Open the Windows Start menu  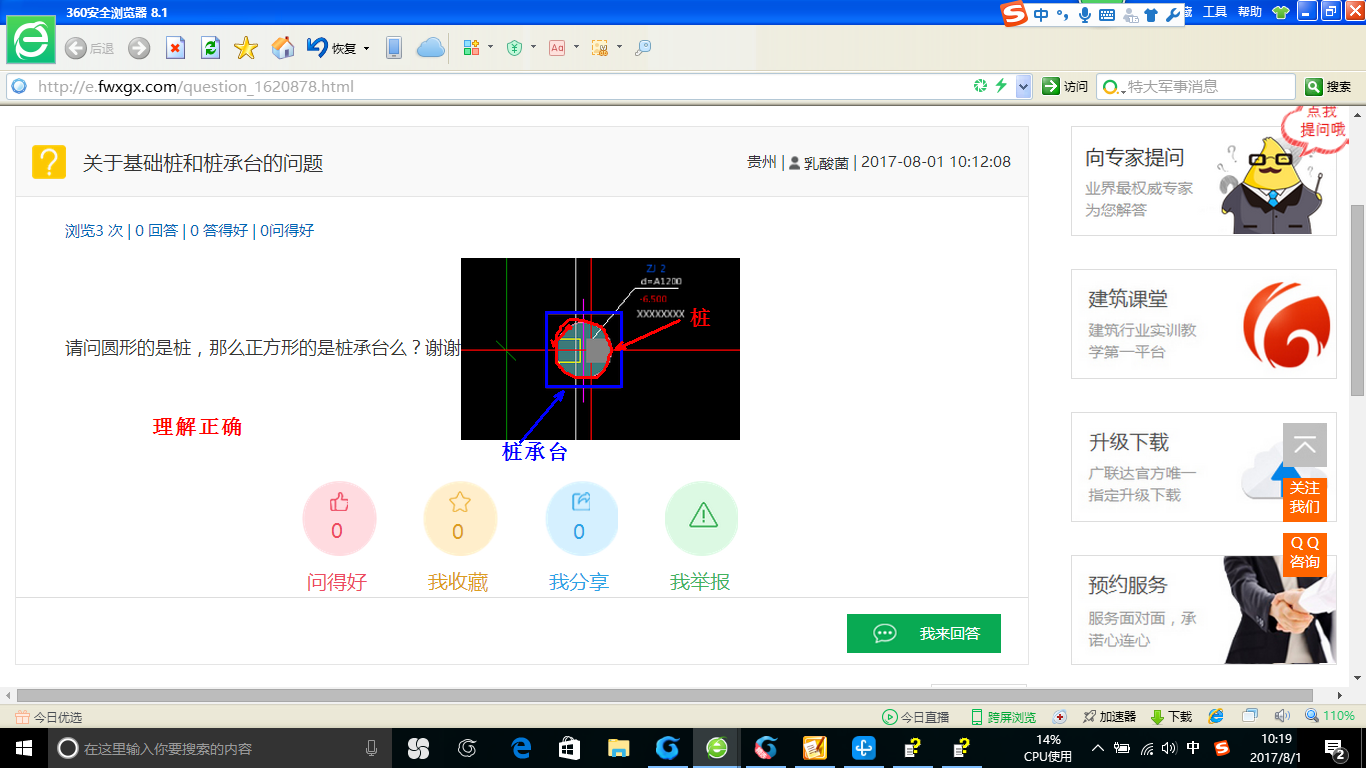[x=23, y=748]
